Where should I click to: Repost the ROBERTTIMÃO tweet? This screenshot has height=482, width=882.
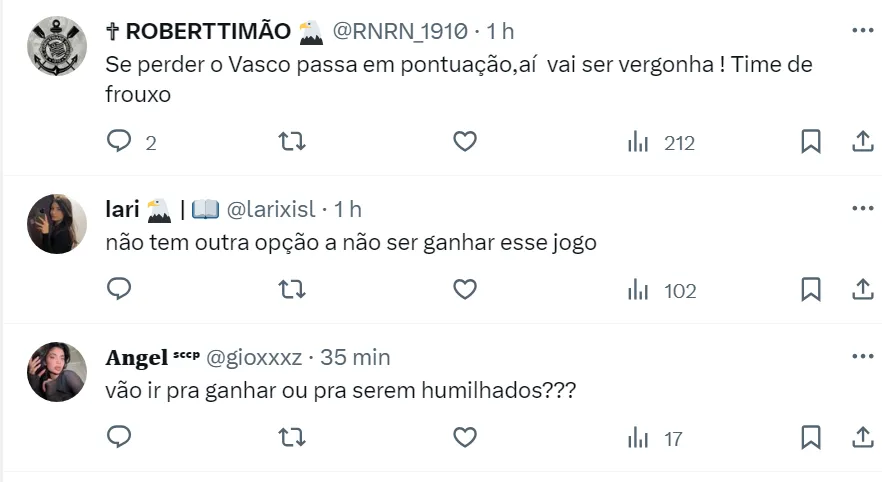(291, 142)
